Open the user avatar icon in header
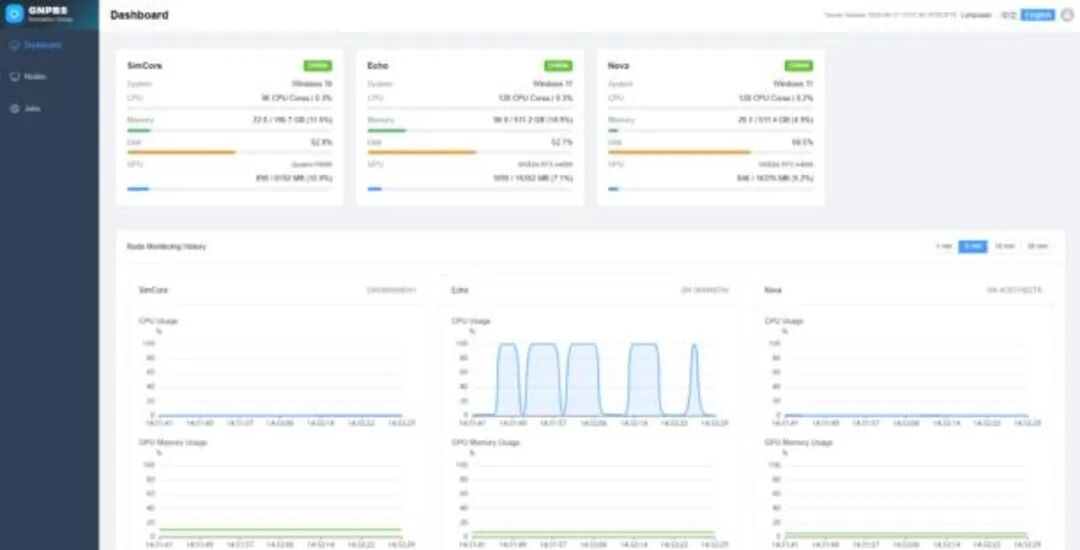This screenshot has width=1080, height=550. tap(1067, 15)
